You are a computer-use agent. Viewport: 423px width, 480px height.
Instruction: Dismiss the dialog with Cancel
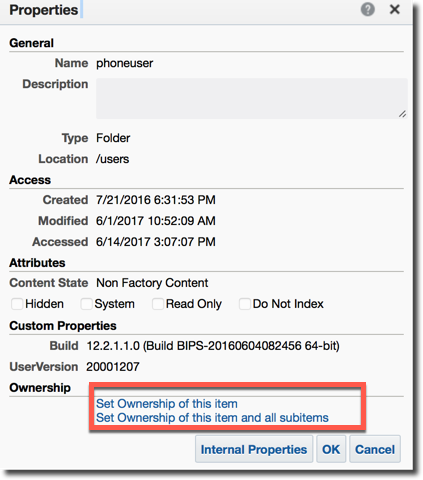375,449
